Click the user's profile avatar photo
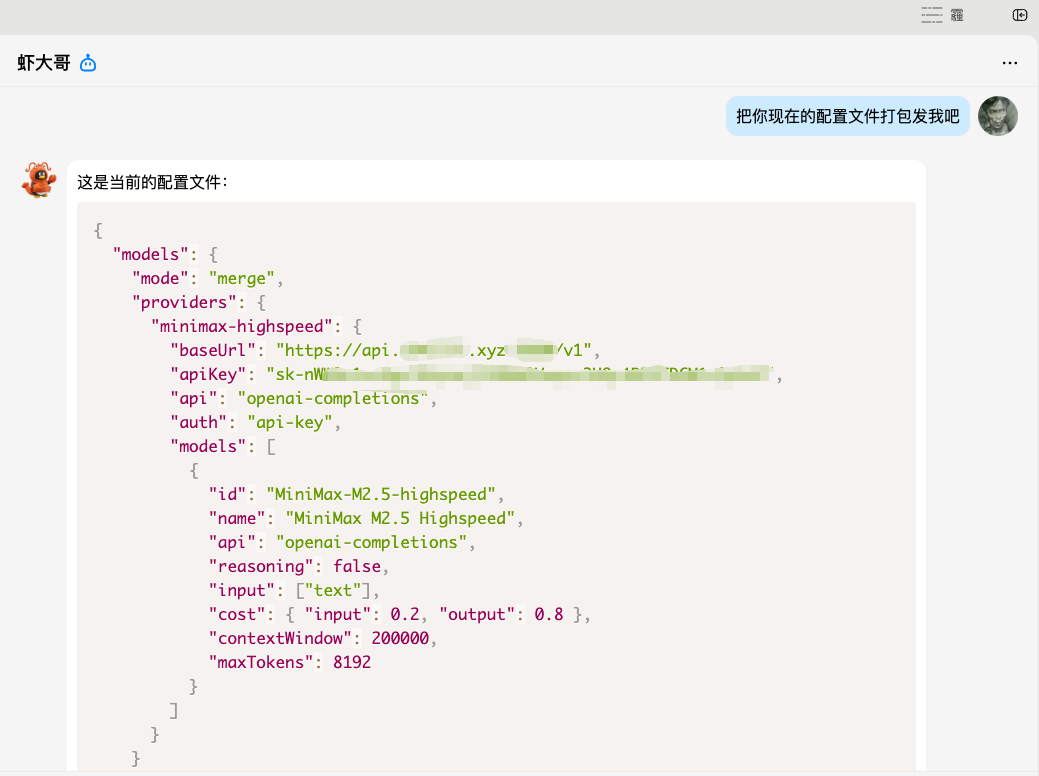The width and height of the screenshot is (1039, 776). [x=998, y=116]
